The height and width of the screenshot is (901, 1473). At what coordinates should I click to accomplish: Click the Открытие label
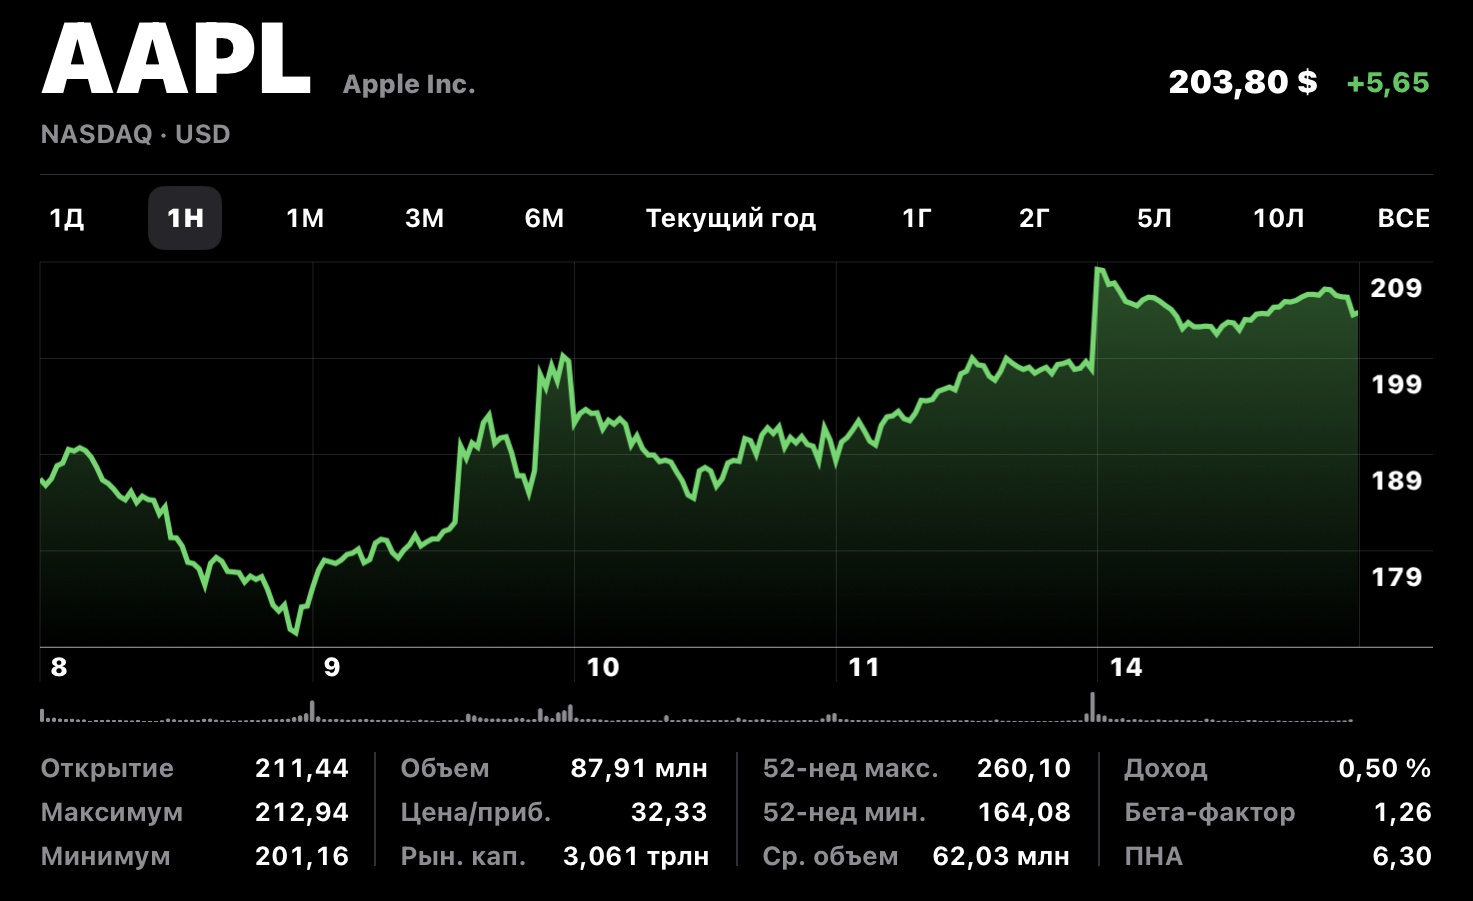(x=107, y=768)
